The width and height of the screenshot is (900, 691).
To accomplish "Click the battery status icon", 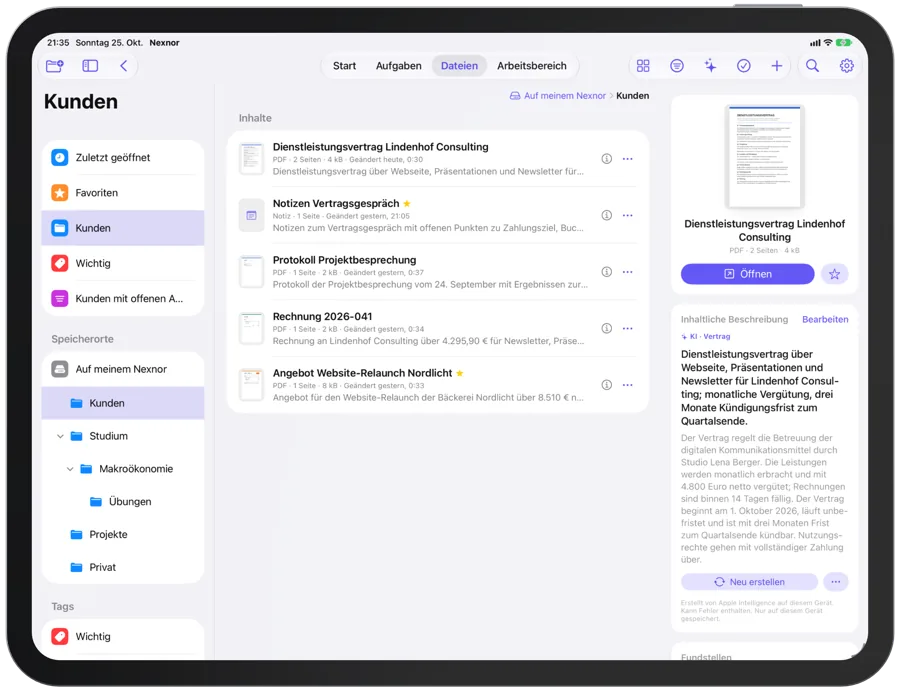I will 843,42.
